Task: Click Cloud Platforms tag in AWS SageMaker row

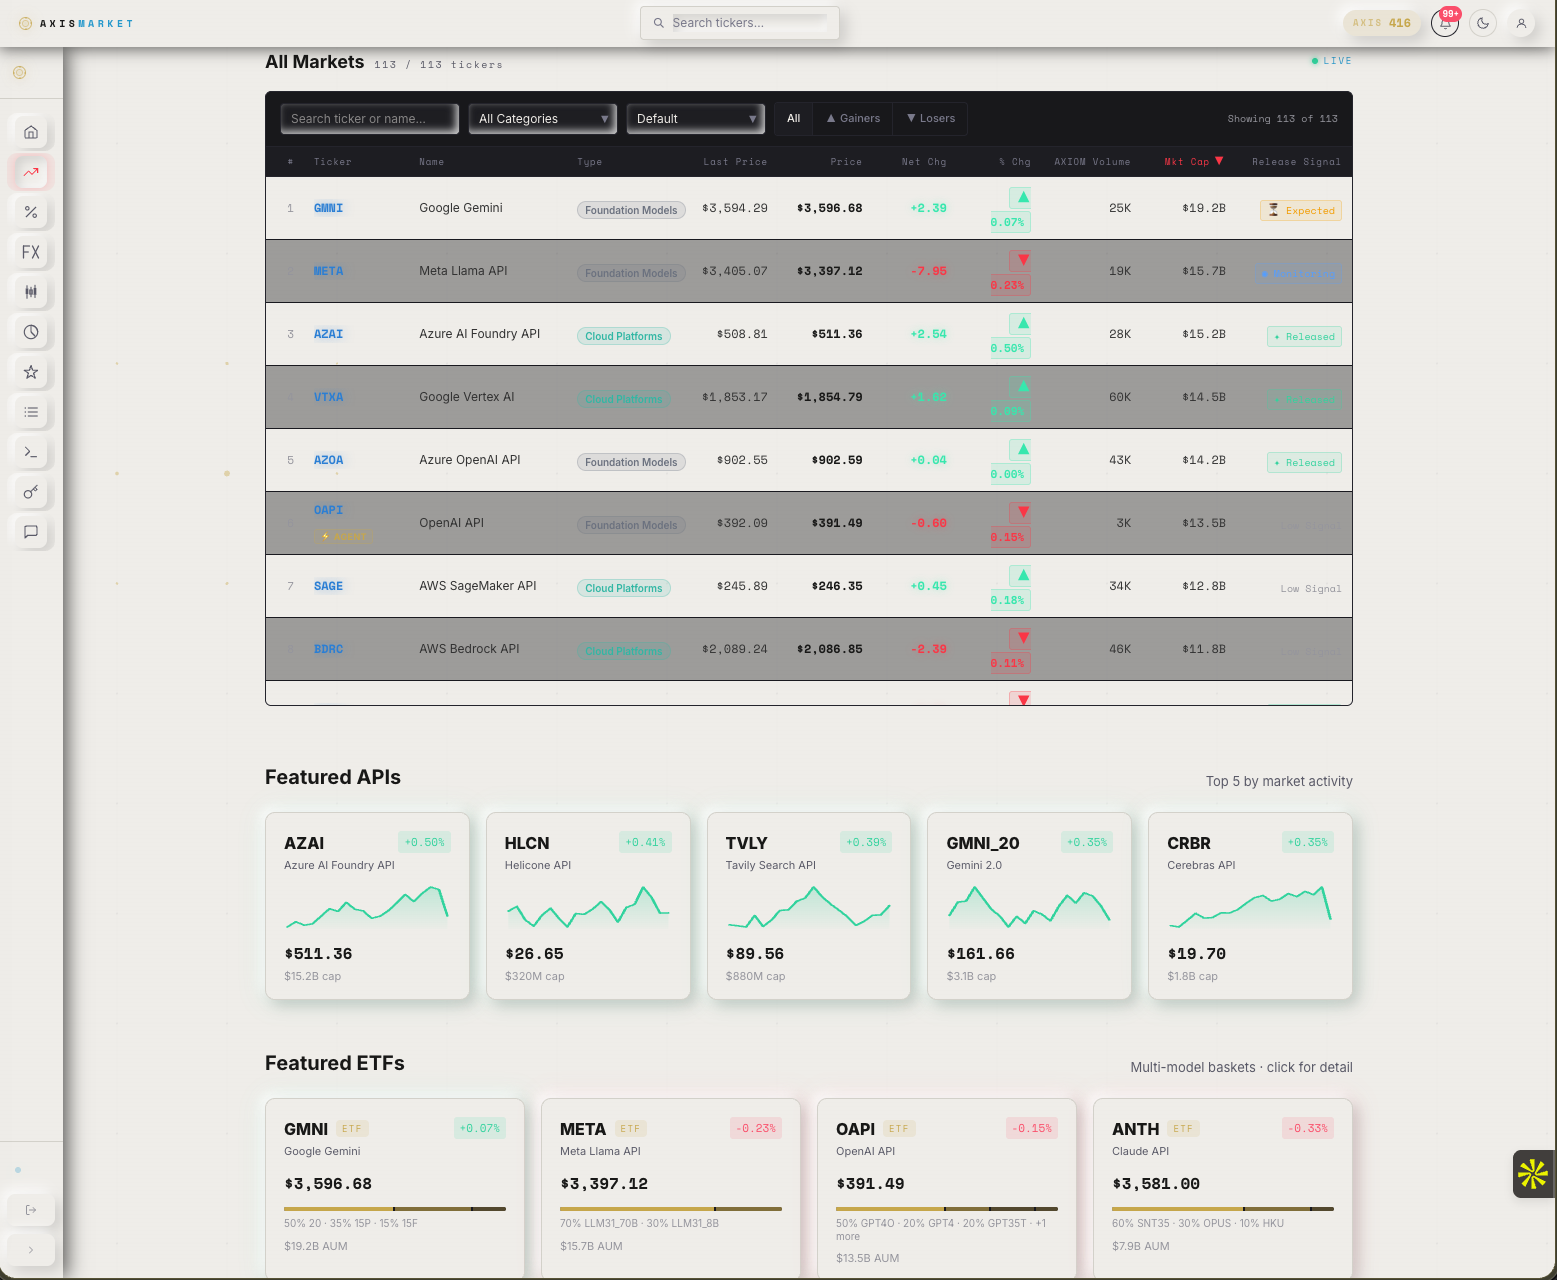Action: pyautogui.click(x=624, y=588)
